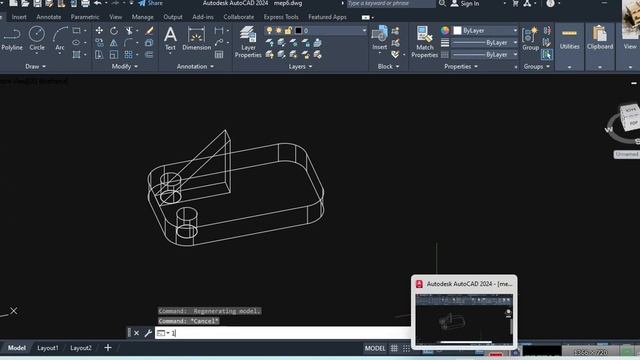Image resolution: width=640 pixels, height=360 pixels.
Task: Expand the Draw panel dropdown
Action: coord(36,67)
